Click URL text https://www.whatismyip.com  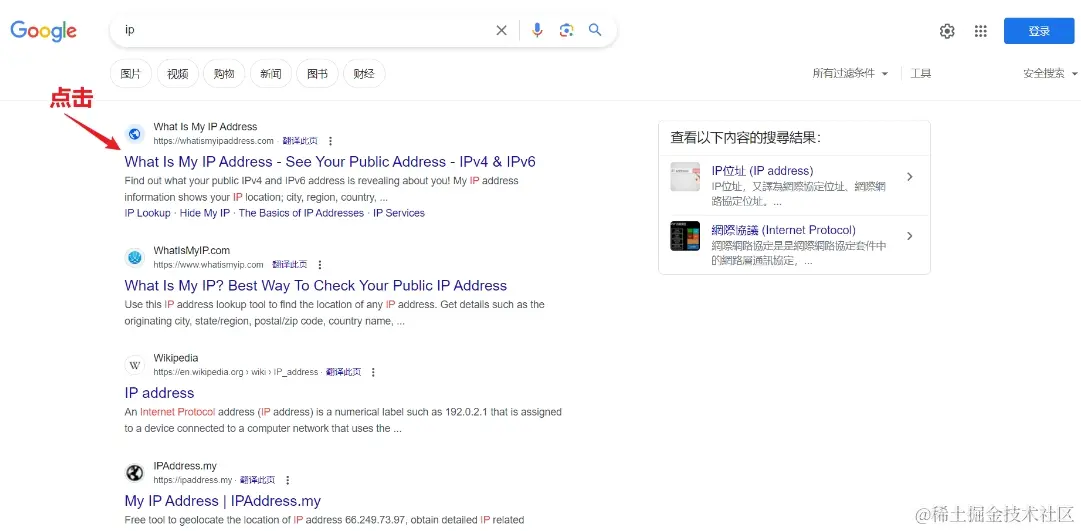[209, 265]
